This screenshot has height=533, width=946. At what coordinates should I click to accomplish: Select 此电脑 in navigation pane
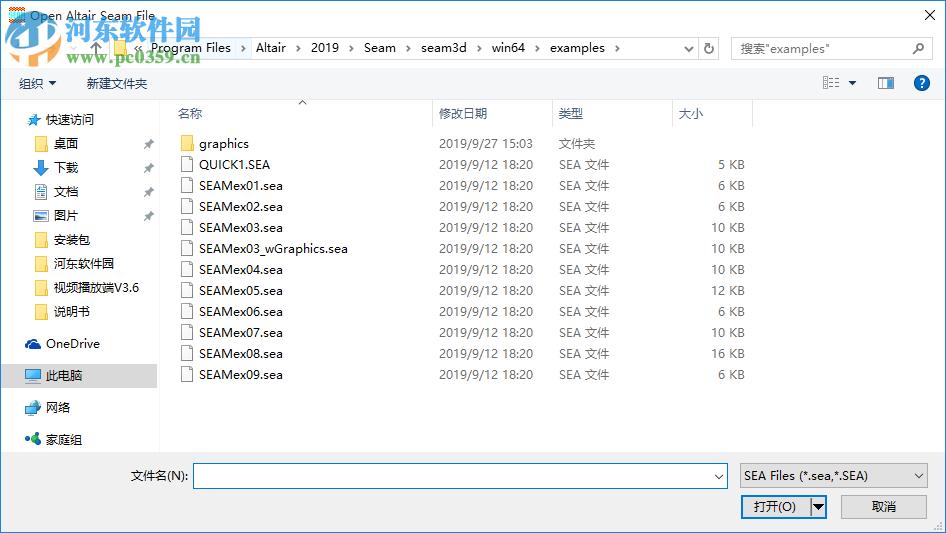click(x=63, y=375)
